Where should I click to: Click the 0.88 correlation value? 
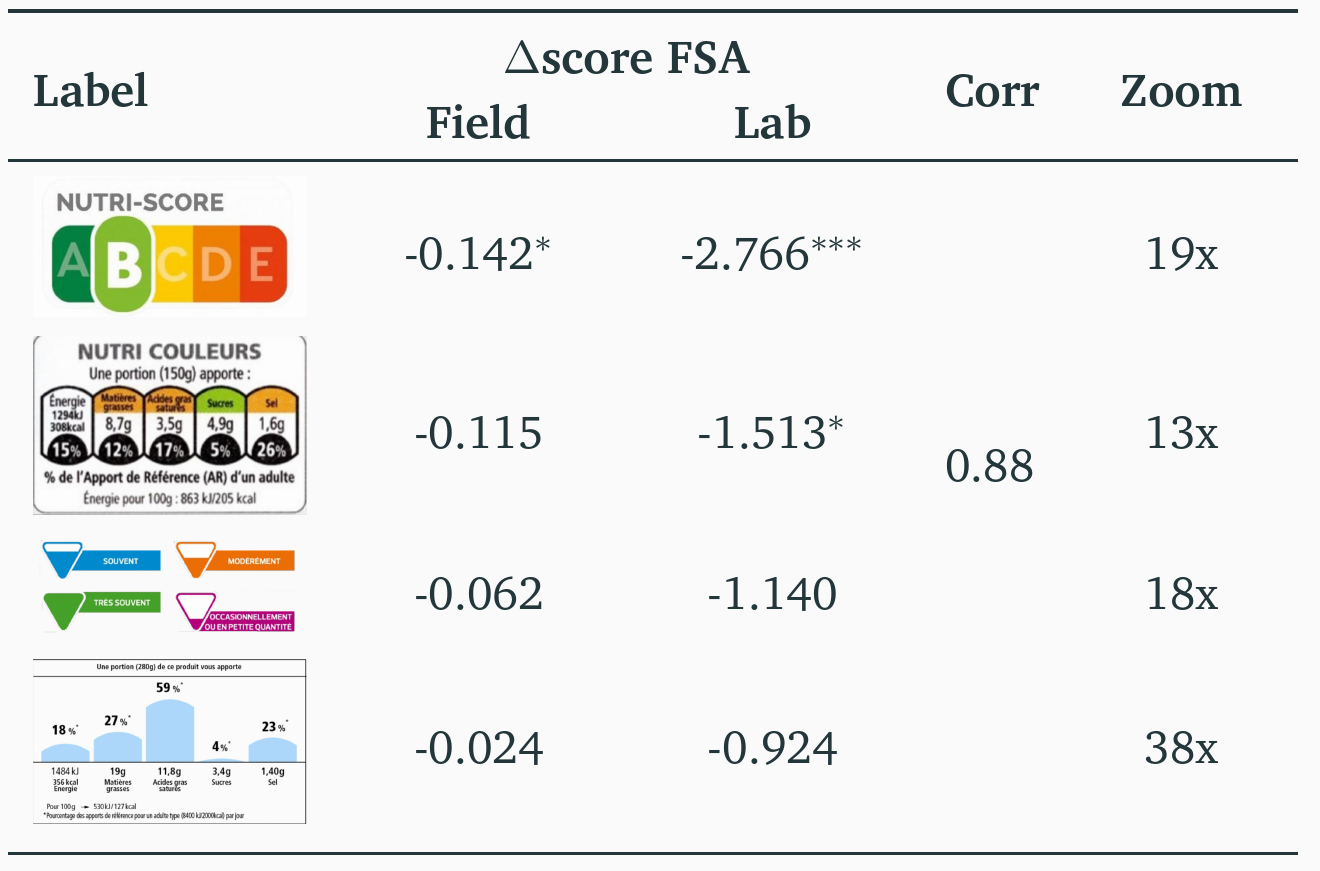click(x=989, y=467)
